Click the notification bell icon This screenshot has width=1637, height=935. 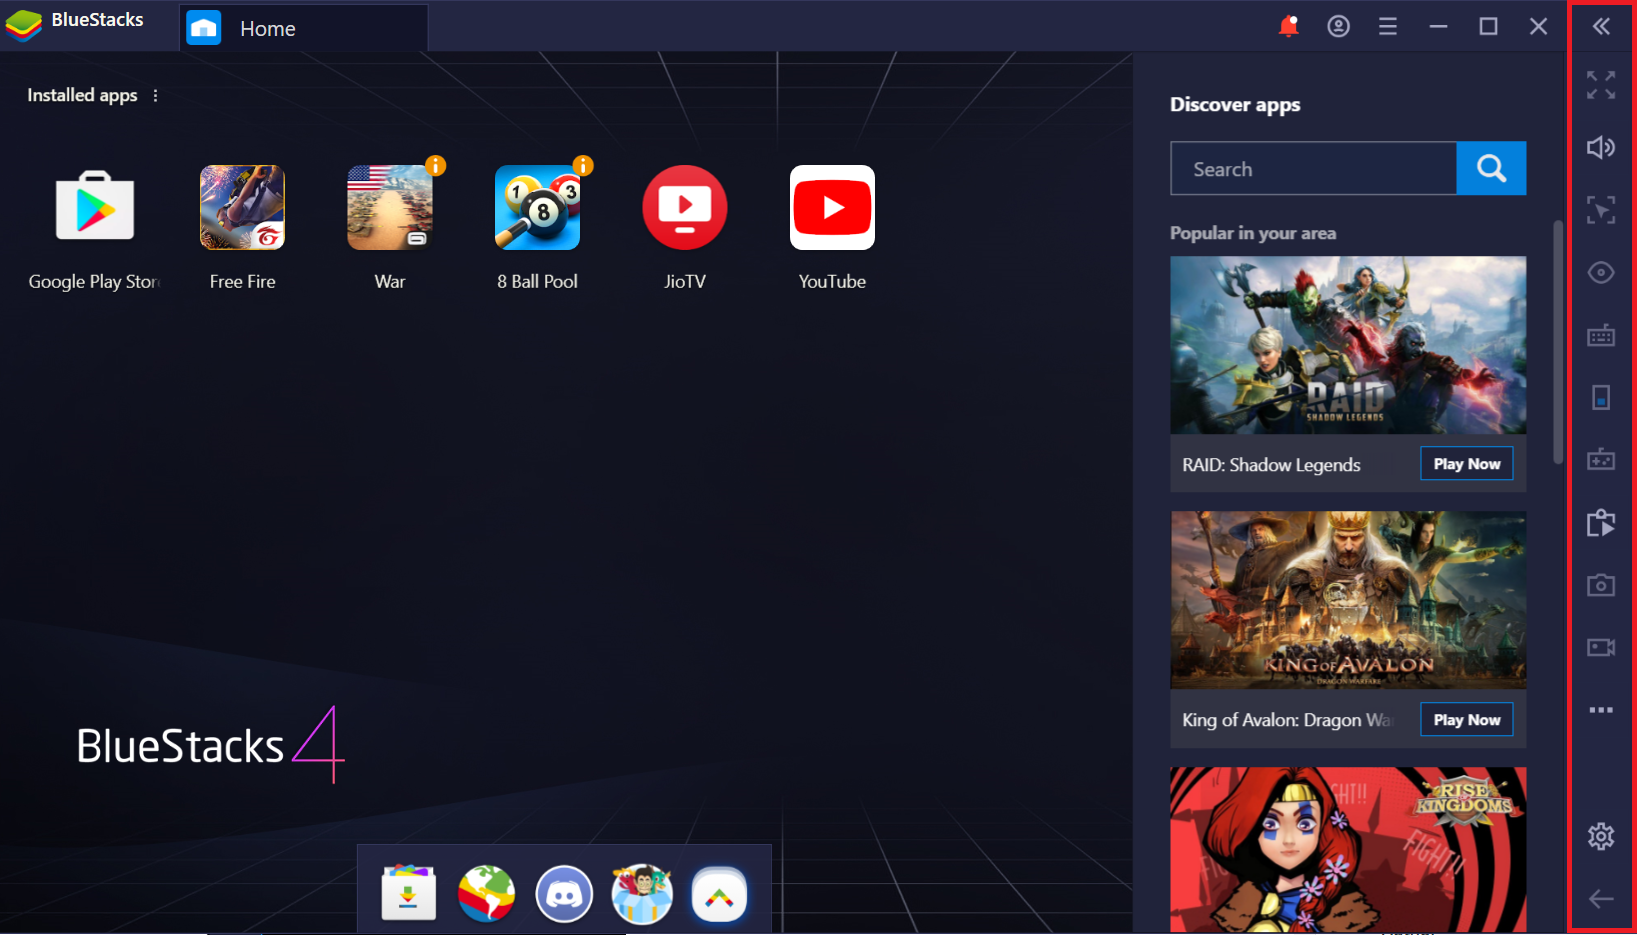1289,26
